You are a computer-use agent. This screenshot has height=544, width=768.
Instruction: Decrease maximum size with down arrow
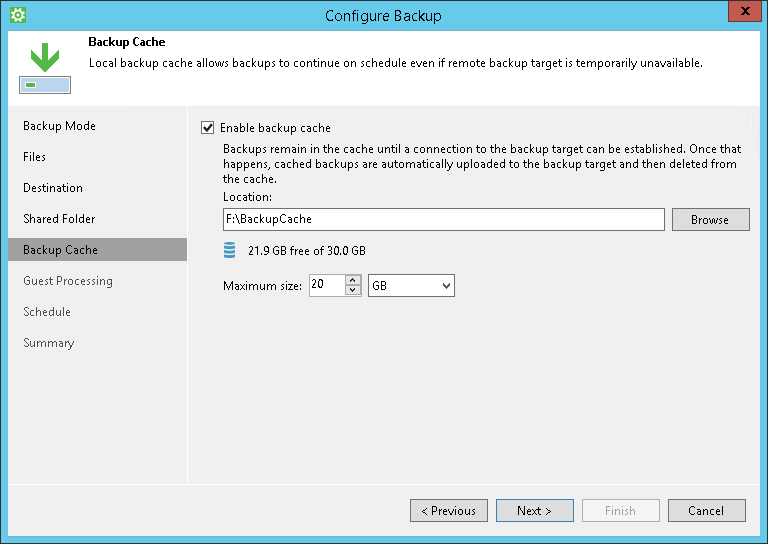pyautogui.click(x=352, y=291)
